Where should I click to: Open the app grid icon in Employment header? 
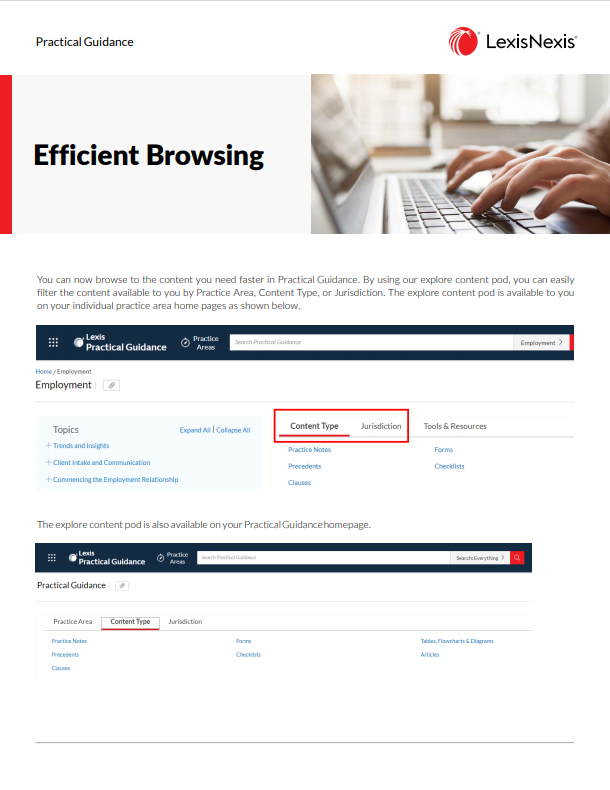pos(53,343)
